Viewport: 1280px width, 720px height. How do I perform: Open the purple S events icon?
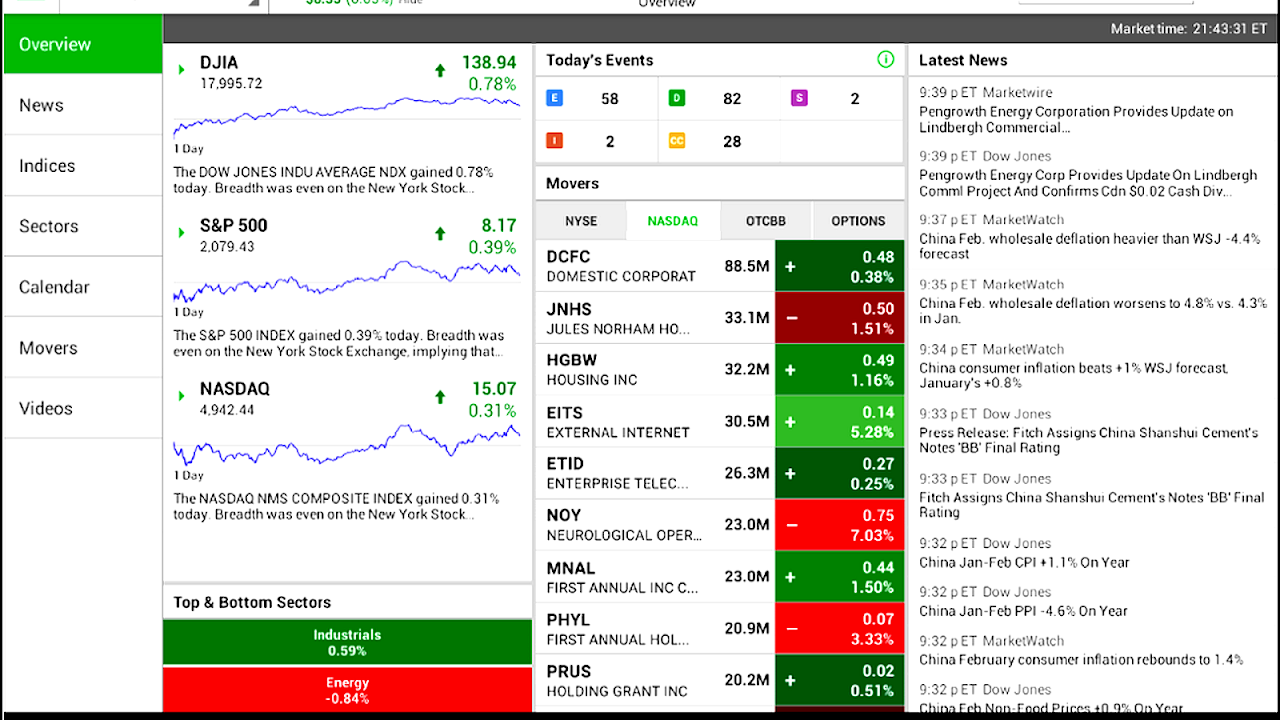pyautogui.click(x=799, y=98)
